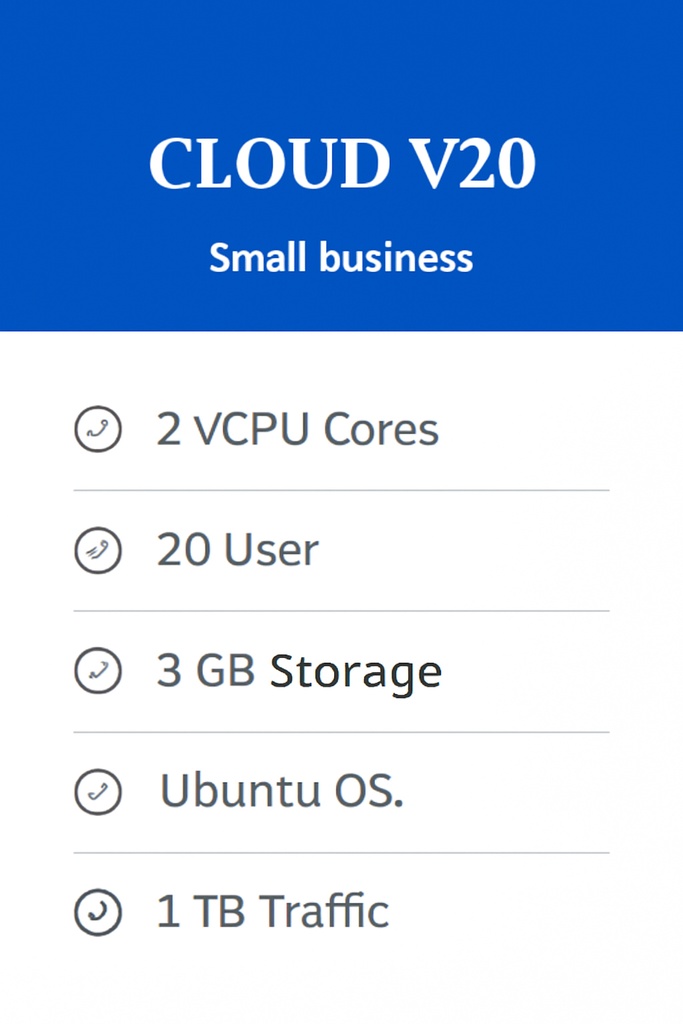This screenshot has height=1024, width=683.
Task: Select the check icon beside 3 GB Storage
Action: tap(98, 671)
